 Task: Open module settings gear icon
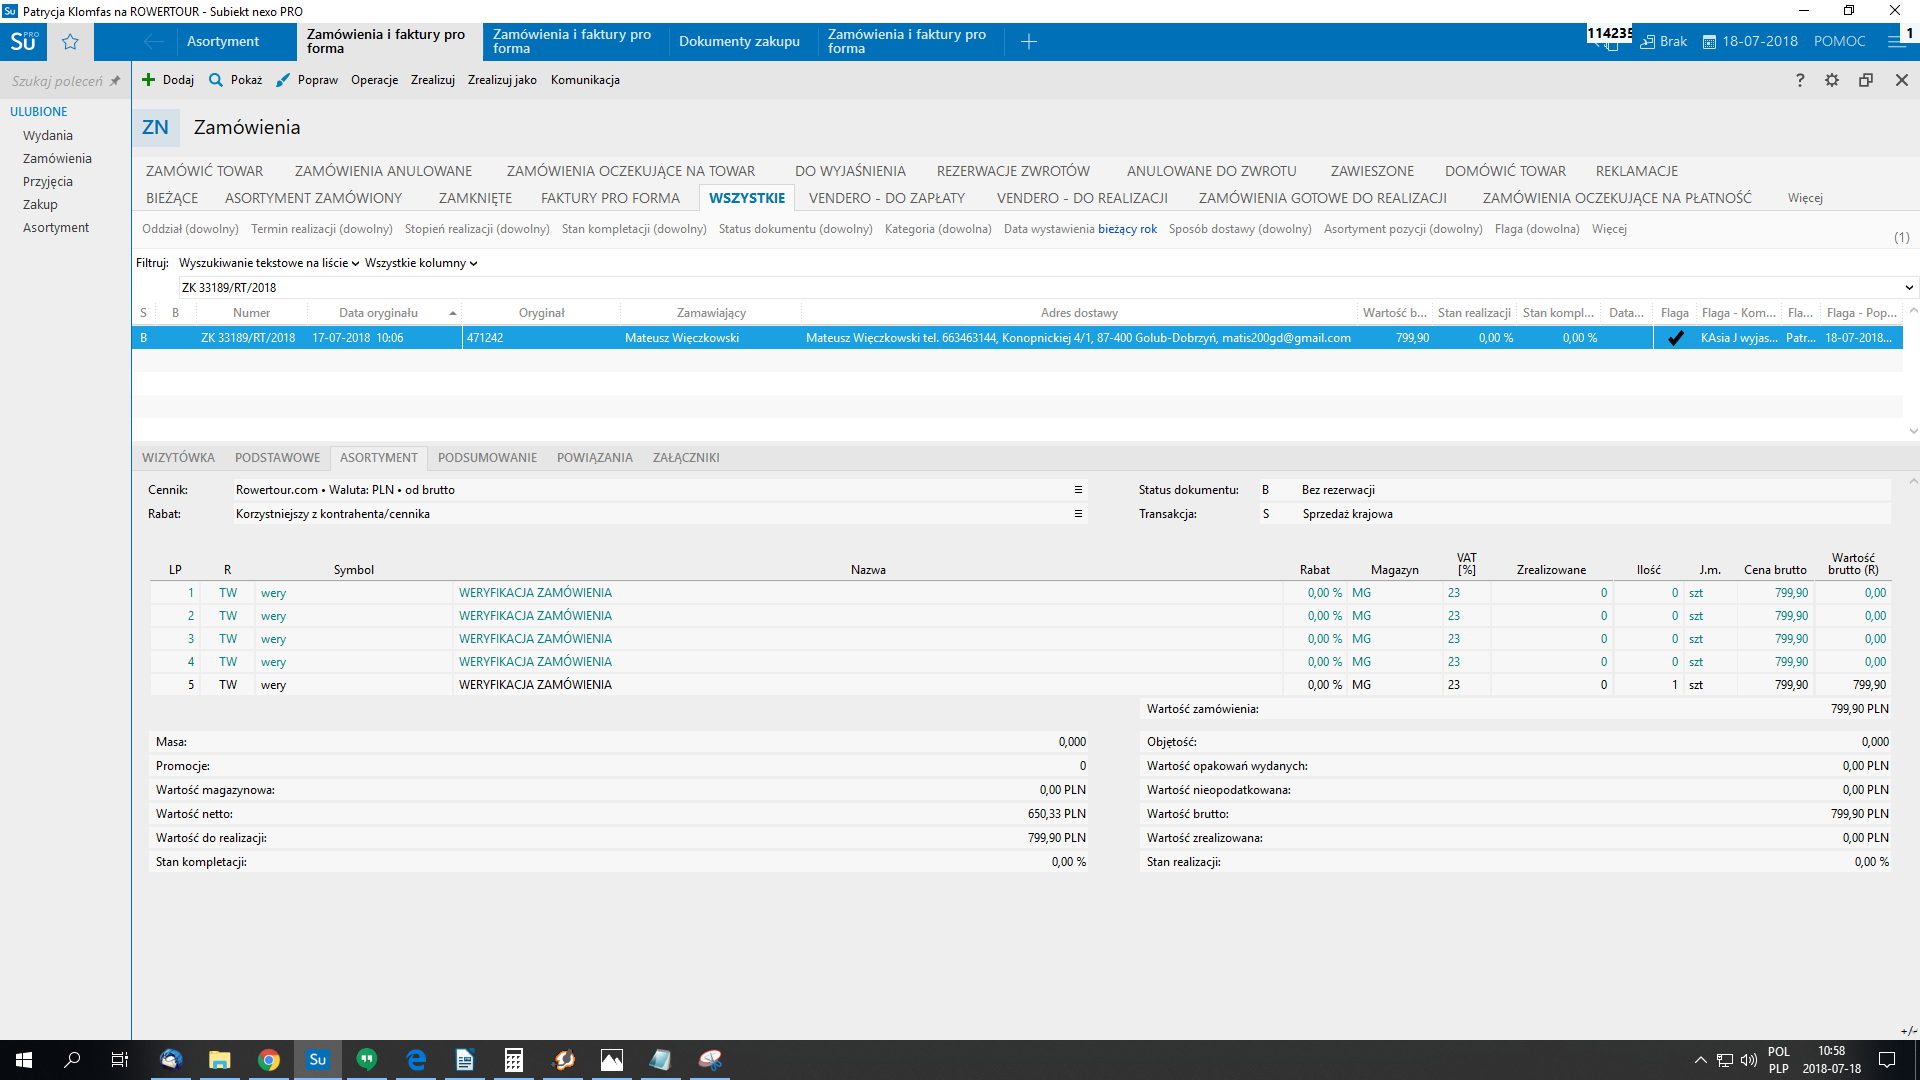pyautogui.click(x=1832, y=80)
